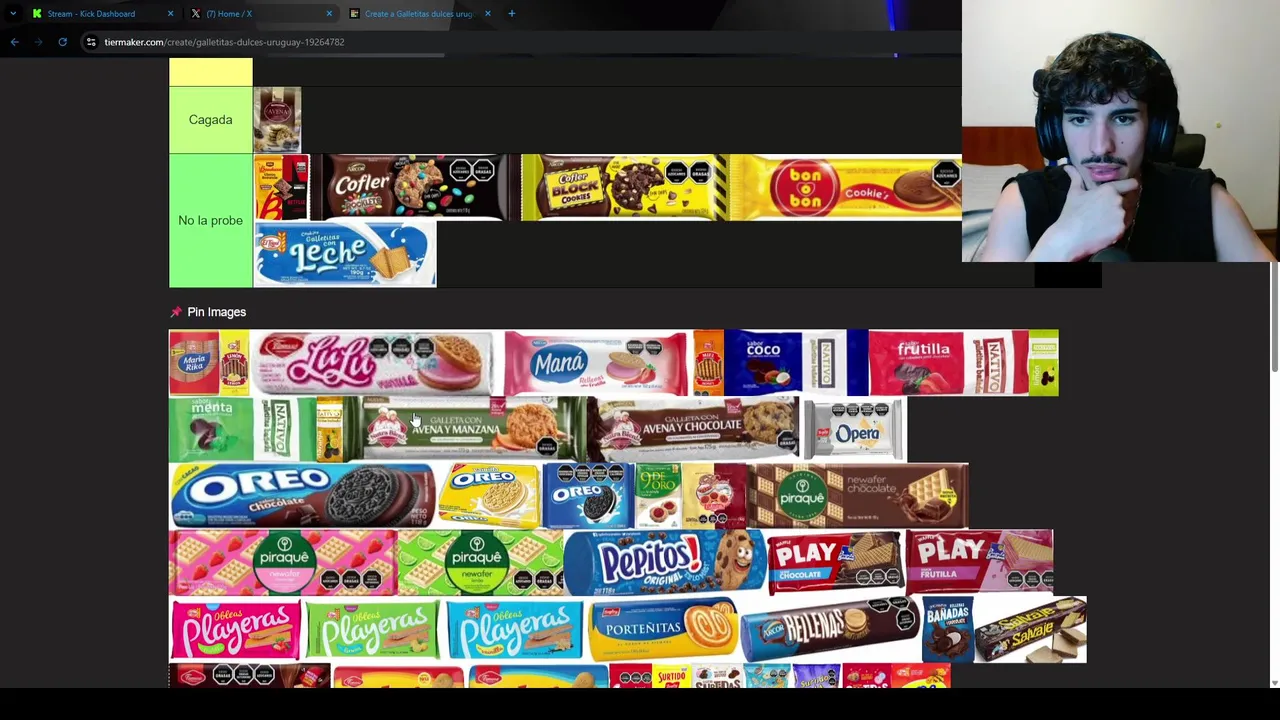The width and height of the screenshot is (1280, 720).
Task: Select the Galletitas con Leche pack
Action: pyautogui.click(x=345, y=254)
